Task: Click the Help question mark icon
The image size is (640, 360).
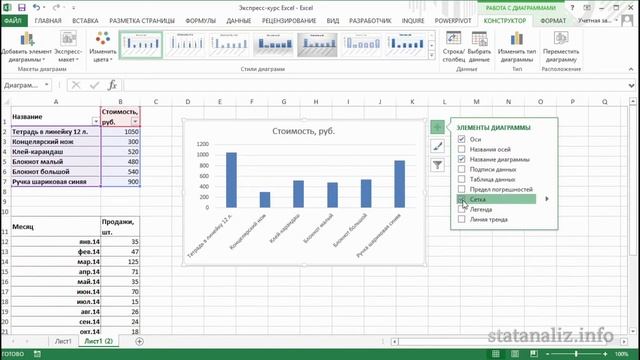Action: pos(572,8)
